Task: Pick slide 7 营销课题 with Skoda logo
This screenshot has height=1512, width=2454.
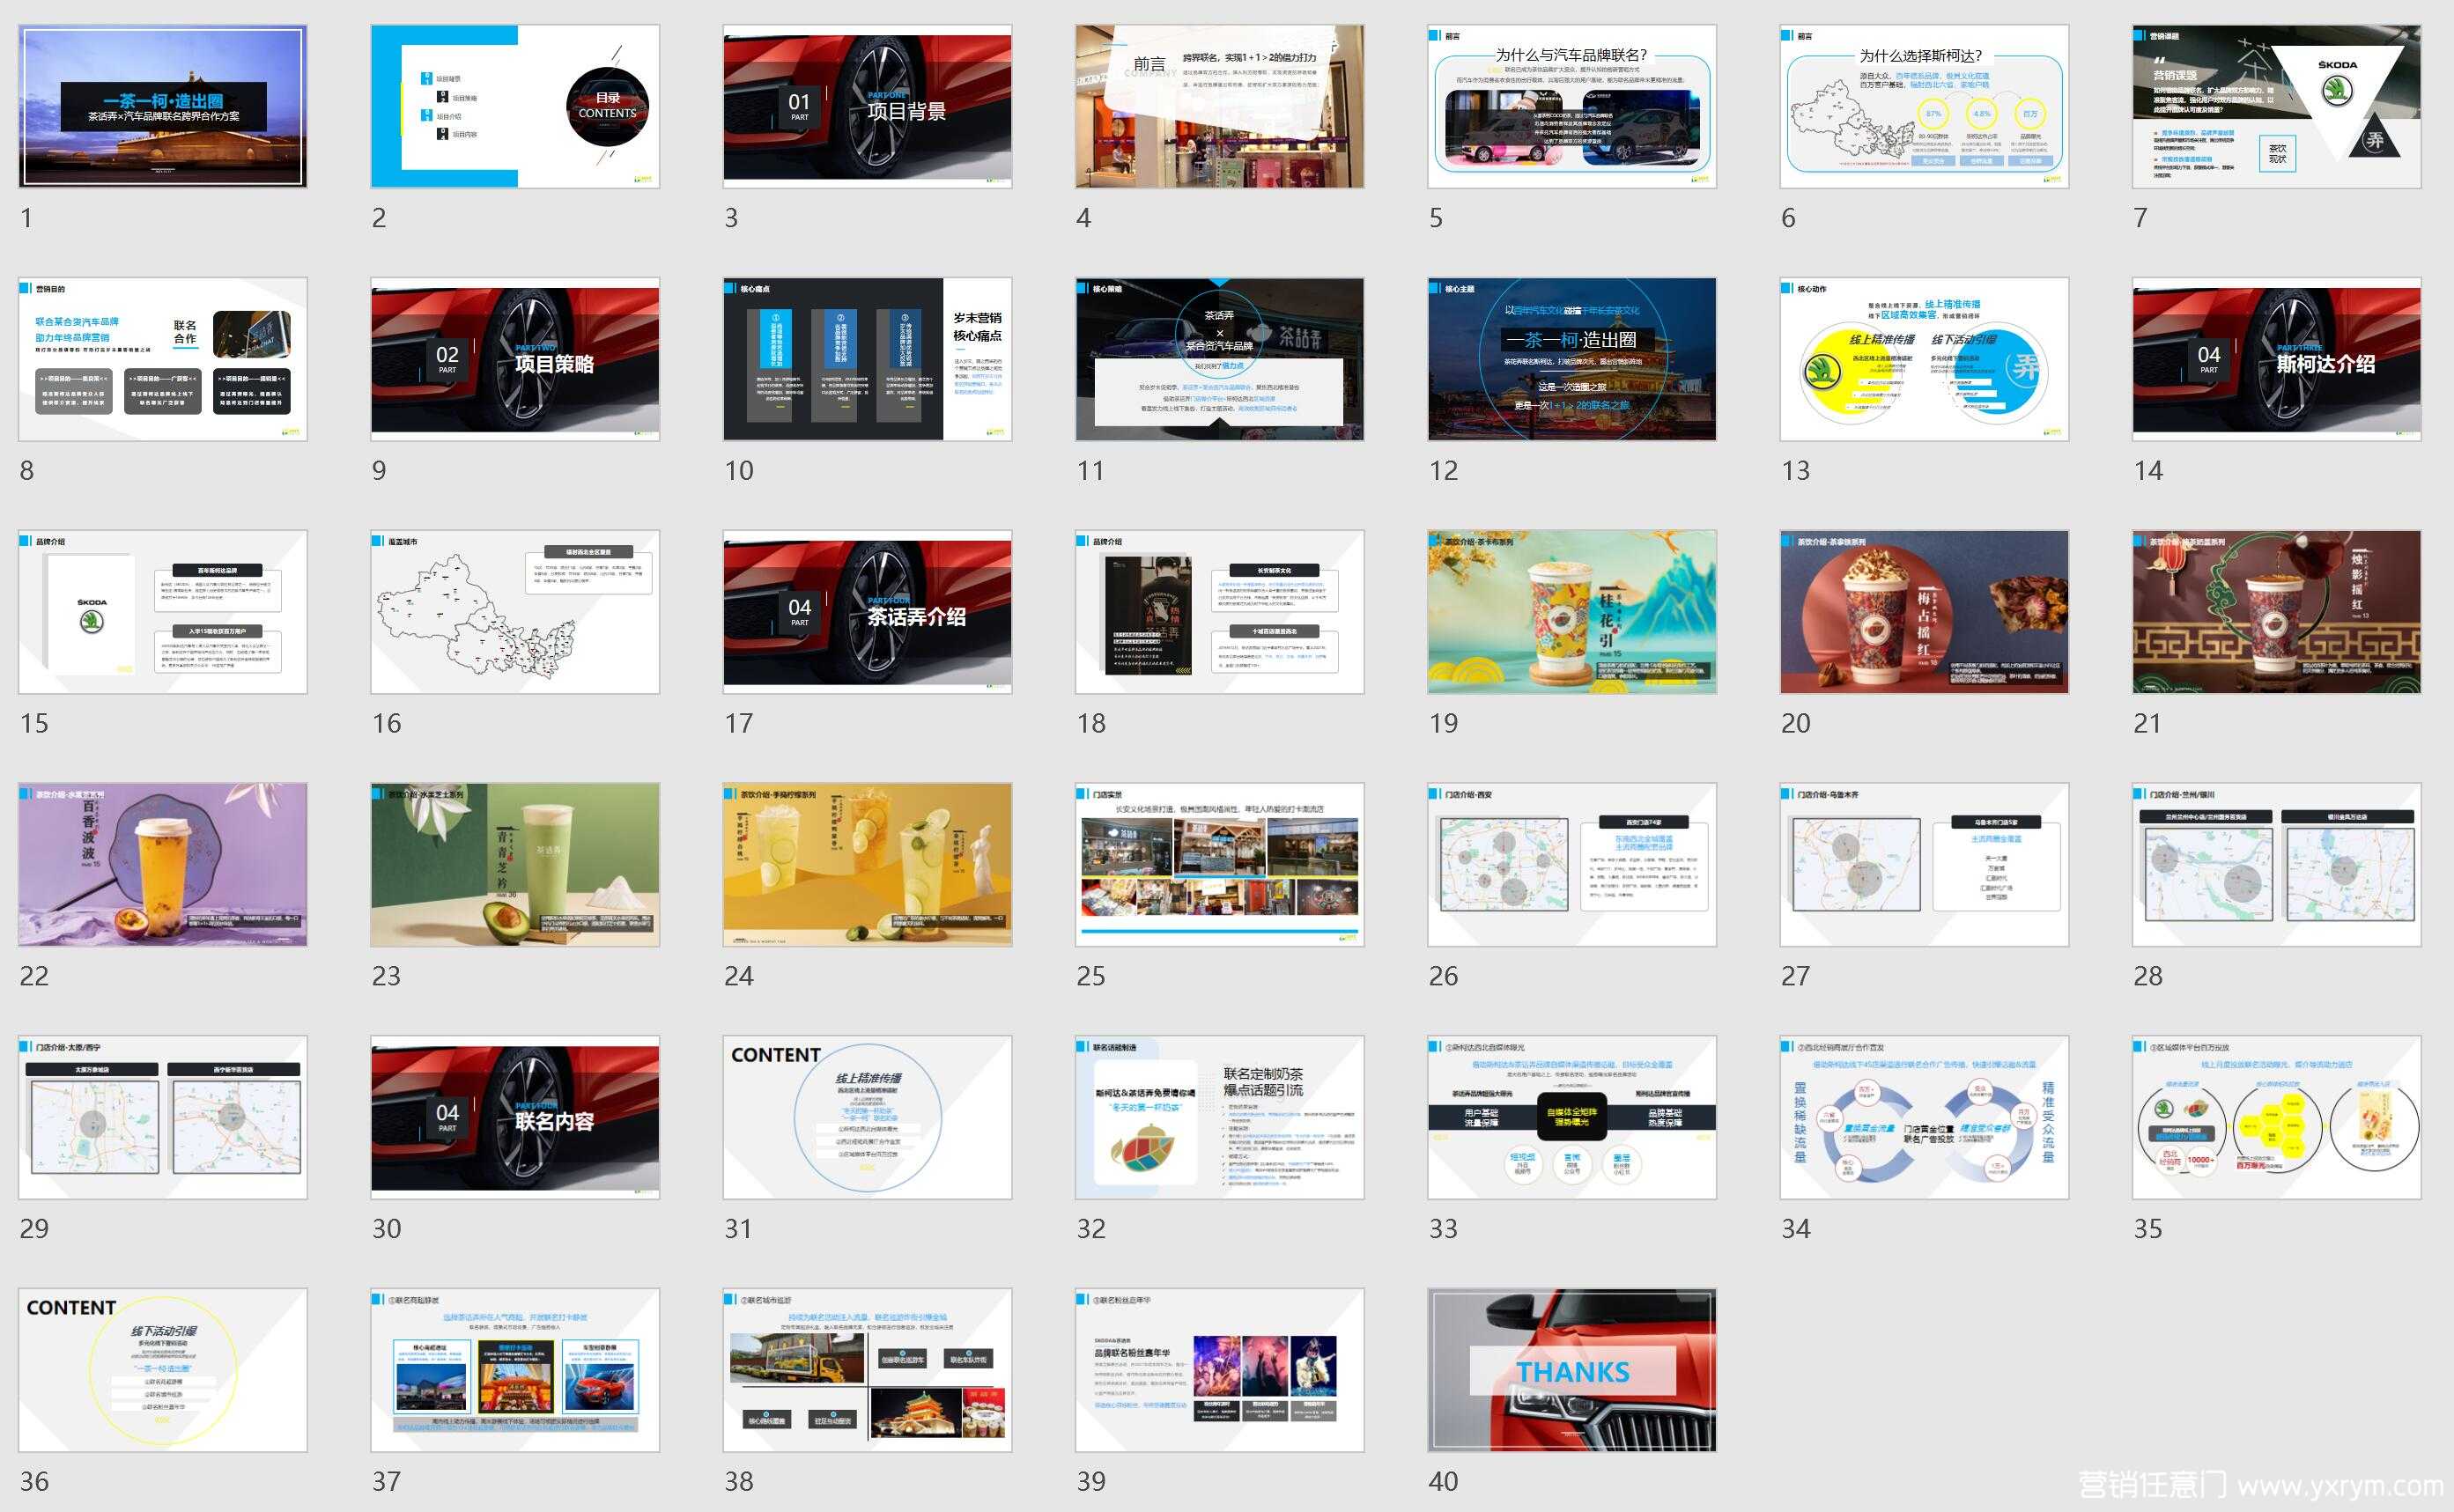Action: 2277,106
